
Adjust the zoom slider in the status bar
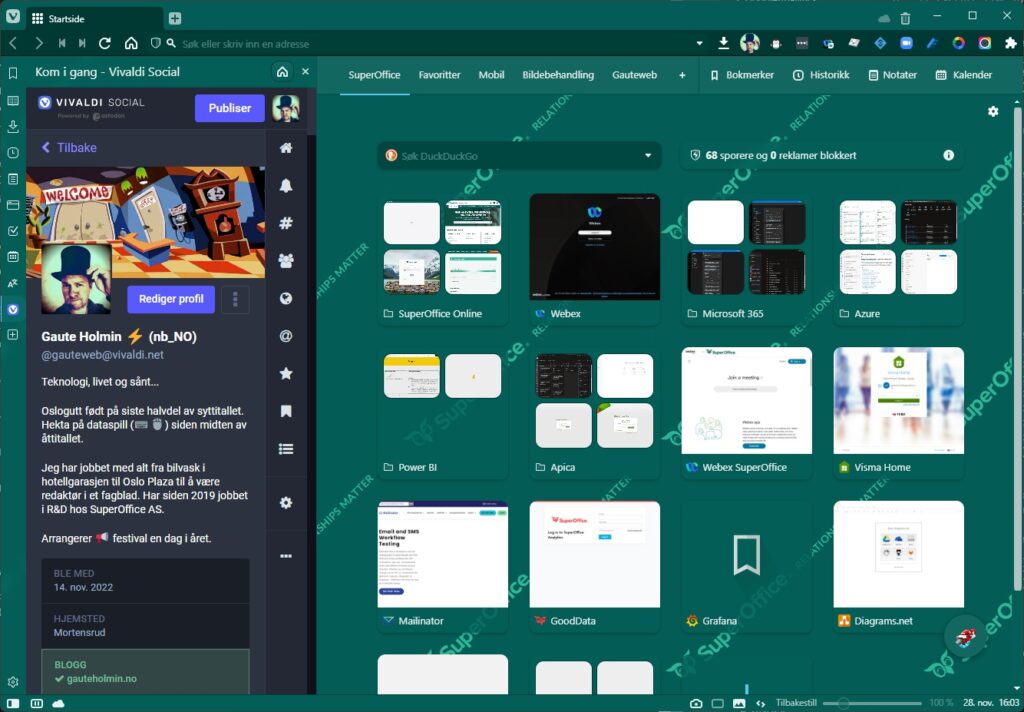coord(872,703)
